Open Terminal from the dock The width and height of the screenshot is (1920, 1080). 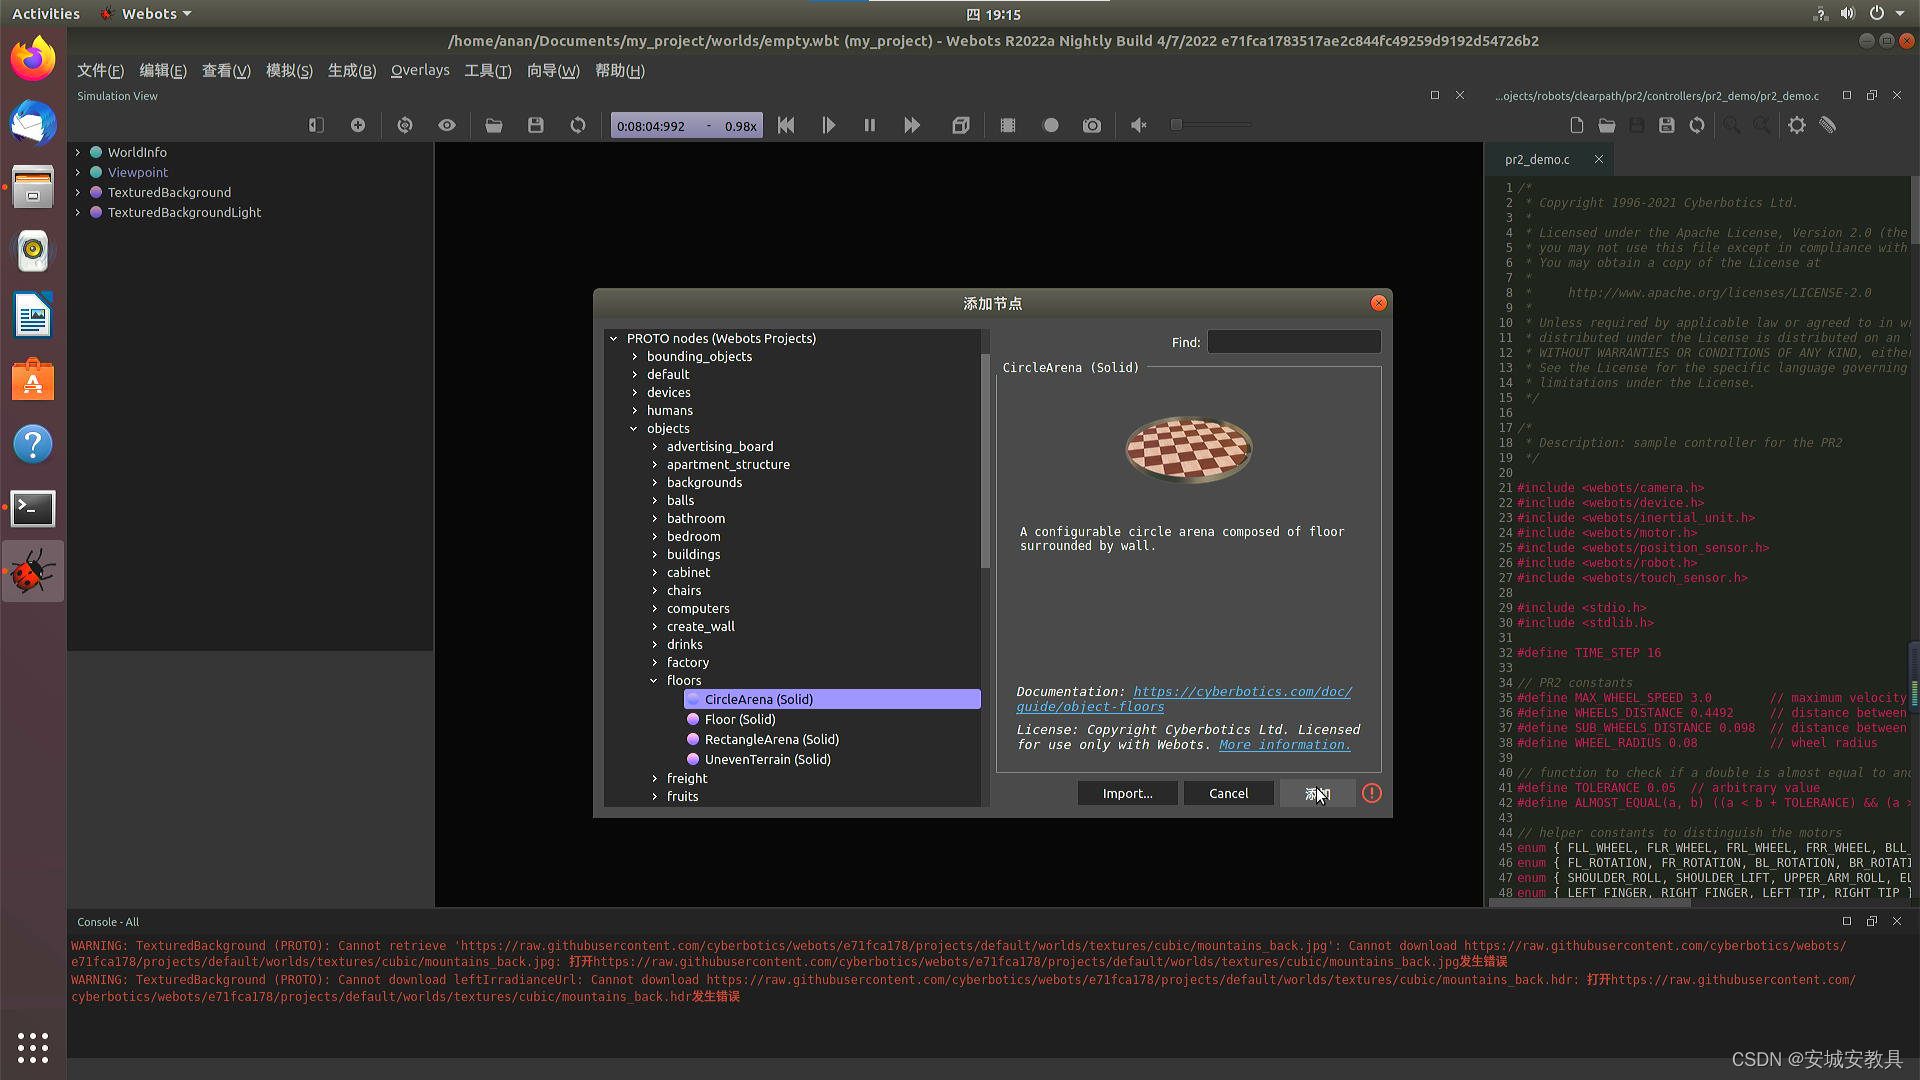tap(33, 508)
